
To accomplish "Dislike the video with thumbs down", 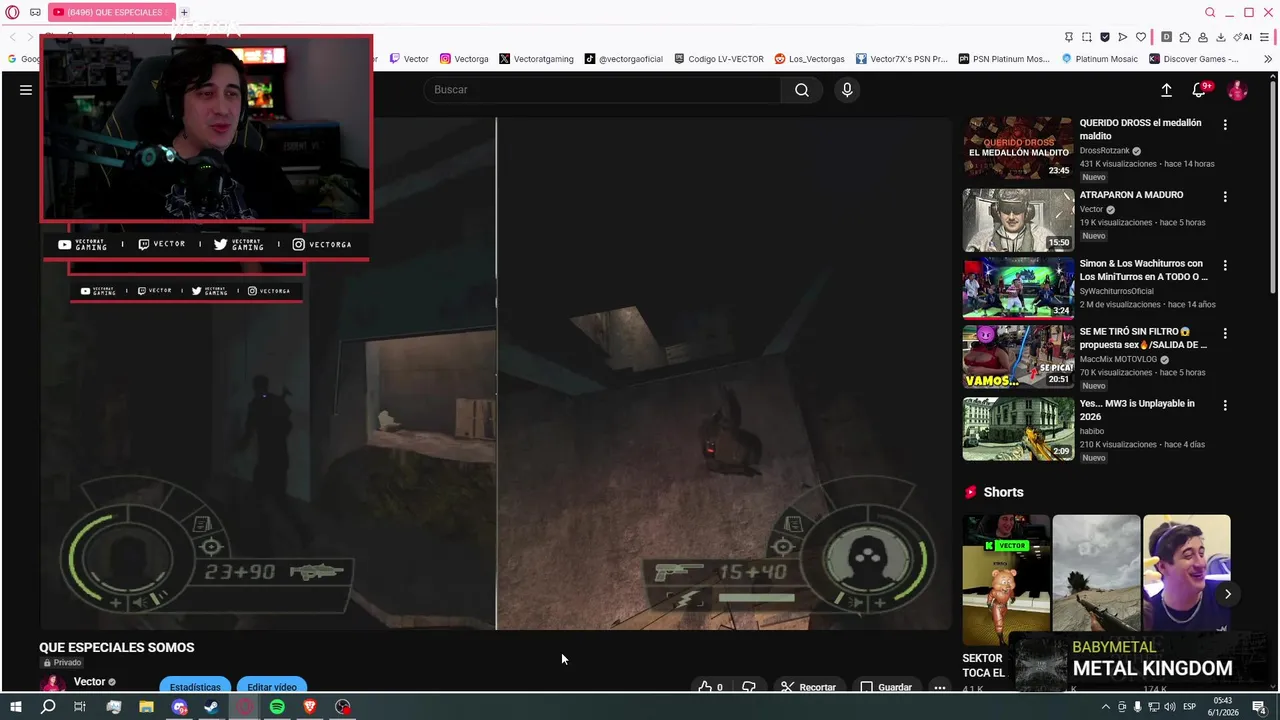I will coord(749,687).
